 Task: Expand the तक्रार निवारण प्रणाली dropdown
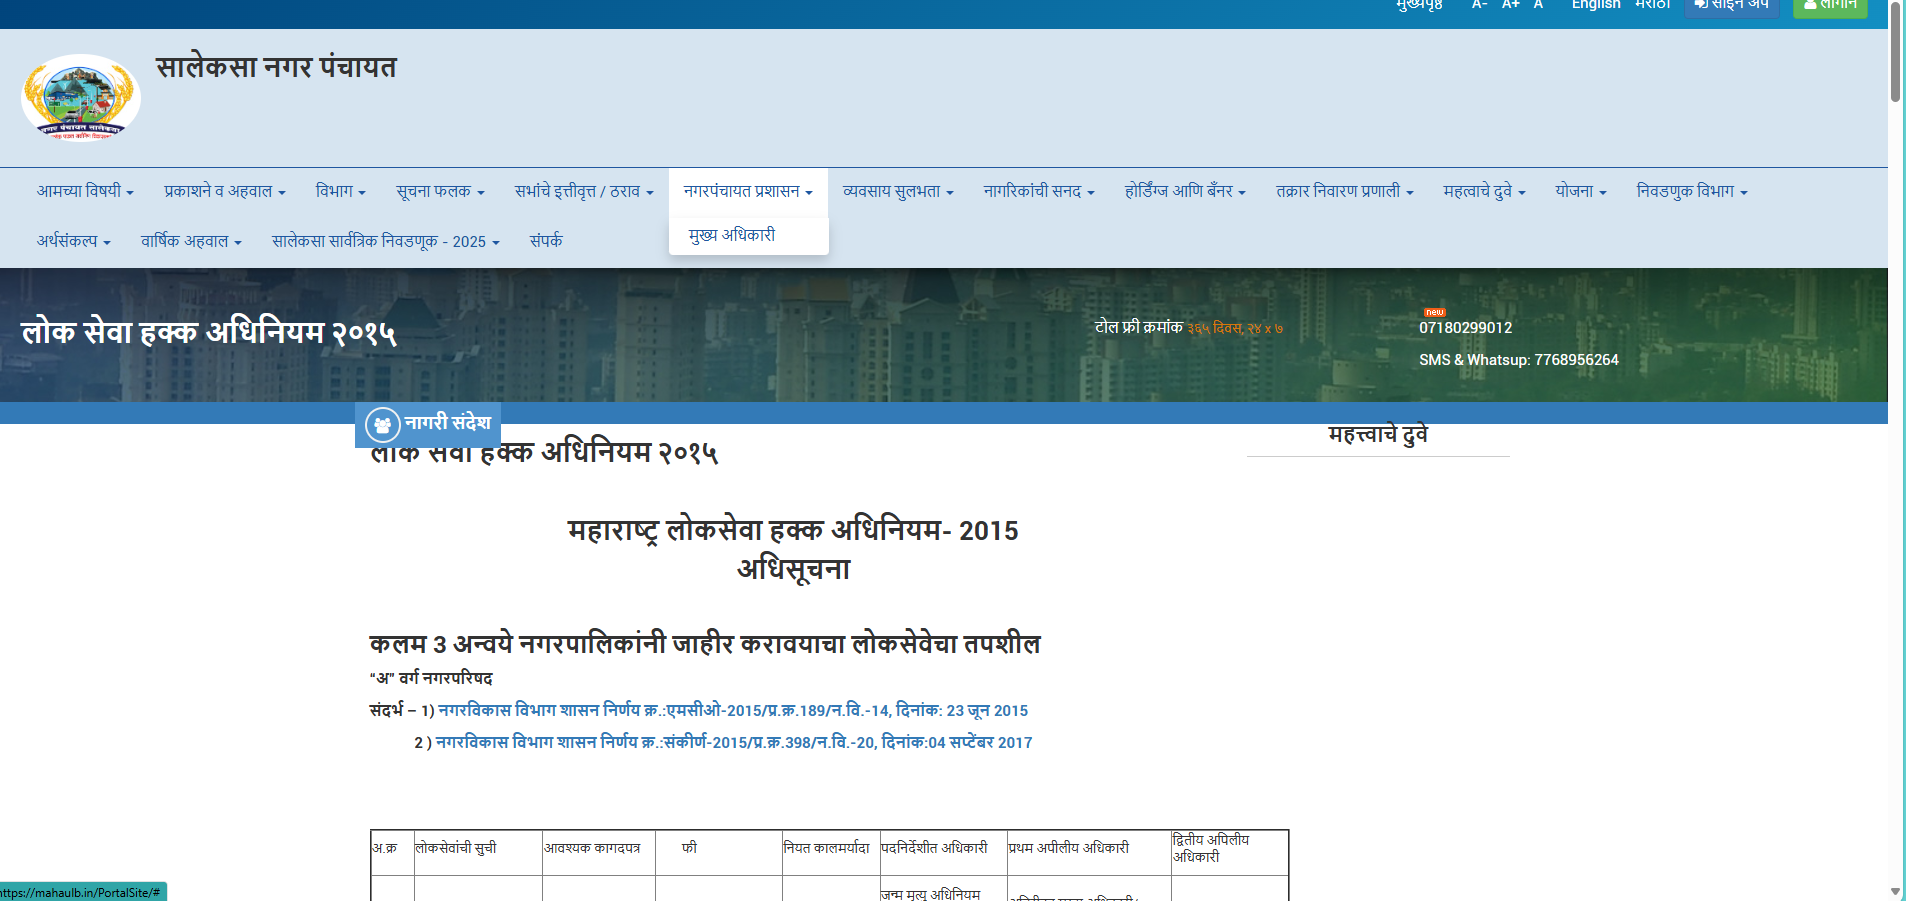pos(1344,191)
